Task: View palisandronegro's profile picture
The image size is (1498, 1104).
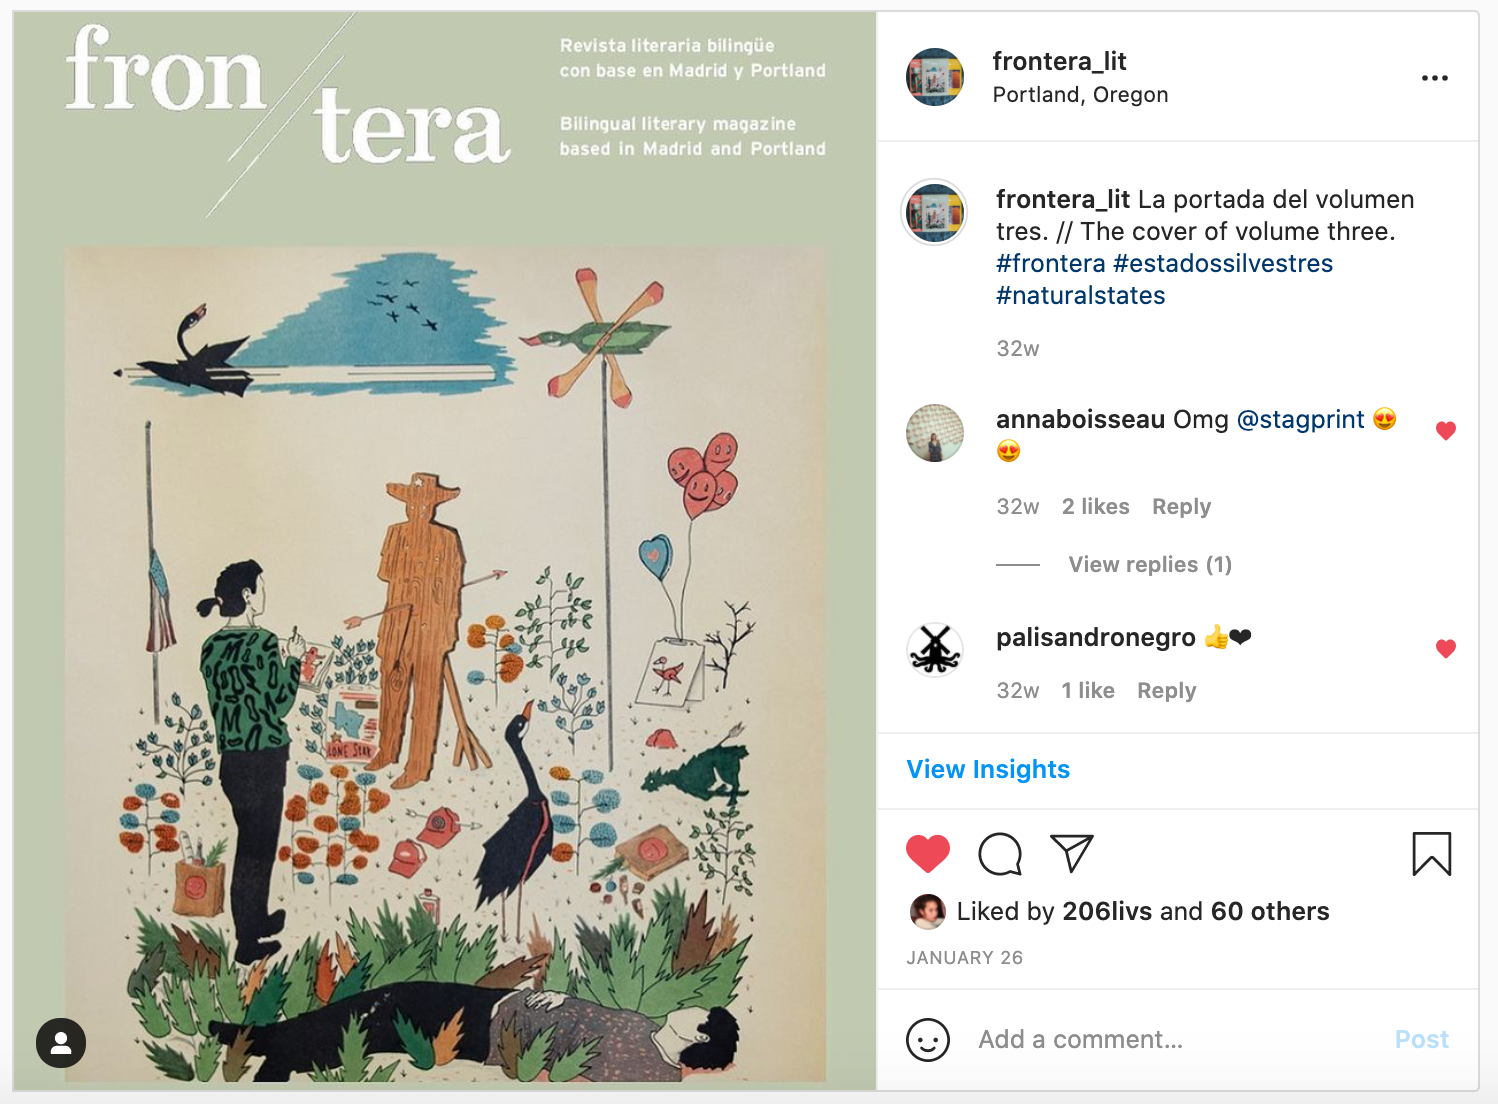Action: pyautogui.click(x=934, y=649)
